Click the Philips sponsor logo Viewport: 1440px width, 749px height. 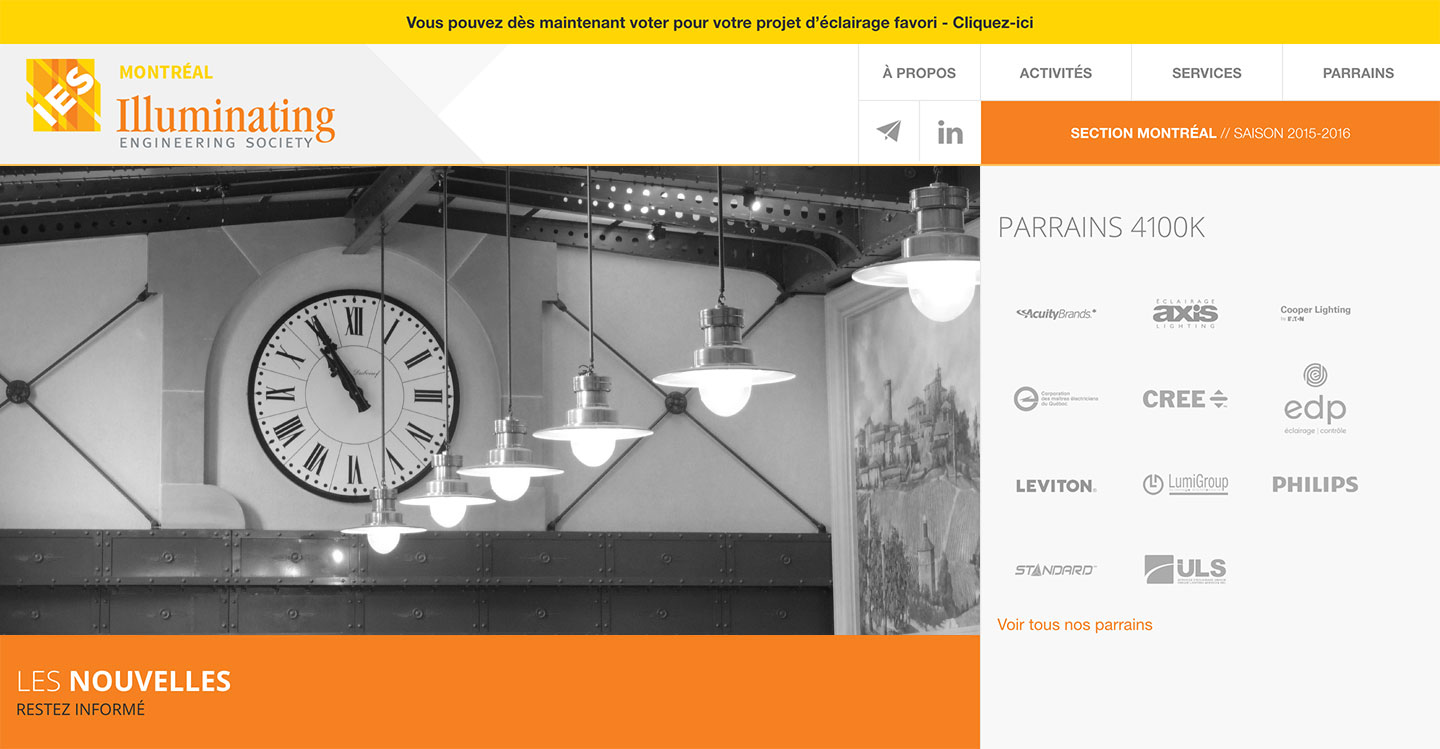pyautogui.click(x=1315, y=484)
